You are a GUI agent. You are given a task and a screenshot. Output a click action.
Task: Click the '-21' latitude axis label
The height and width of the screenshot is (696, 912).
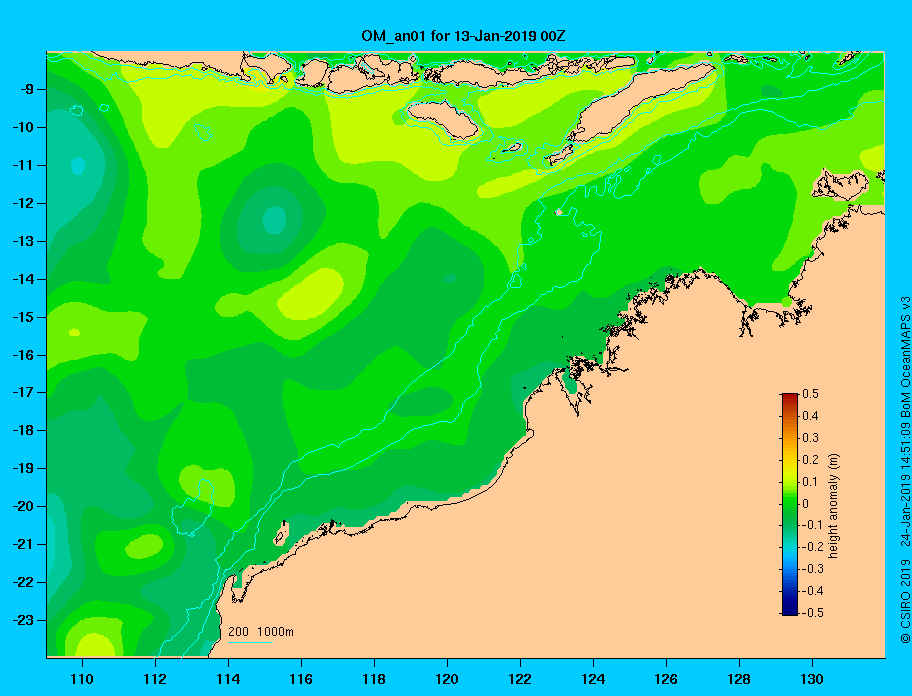tap(23, 545)
